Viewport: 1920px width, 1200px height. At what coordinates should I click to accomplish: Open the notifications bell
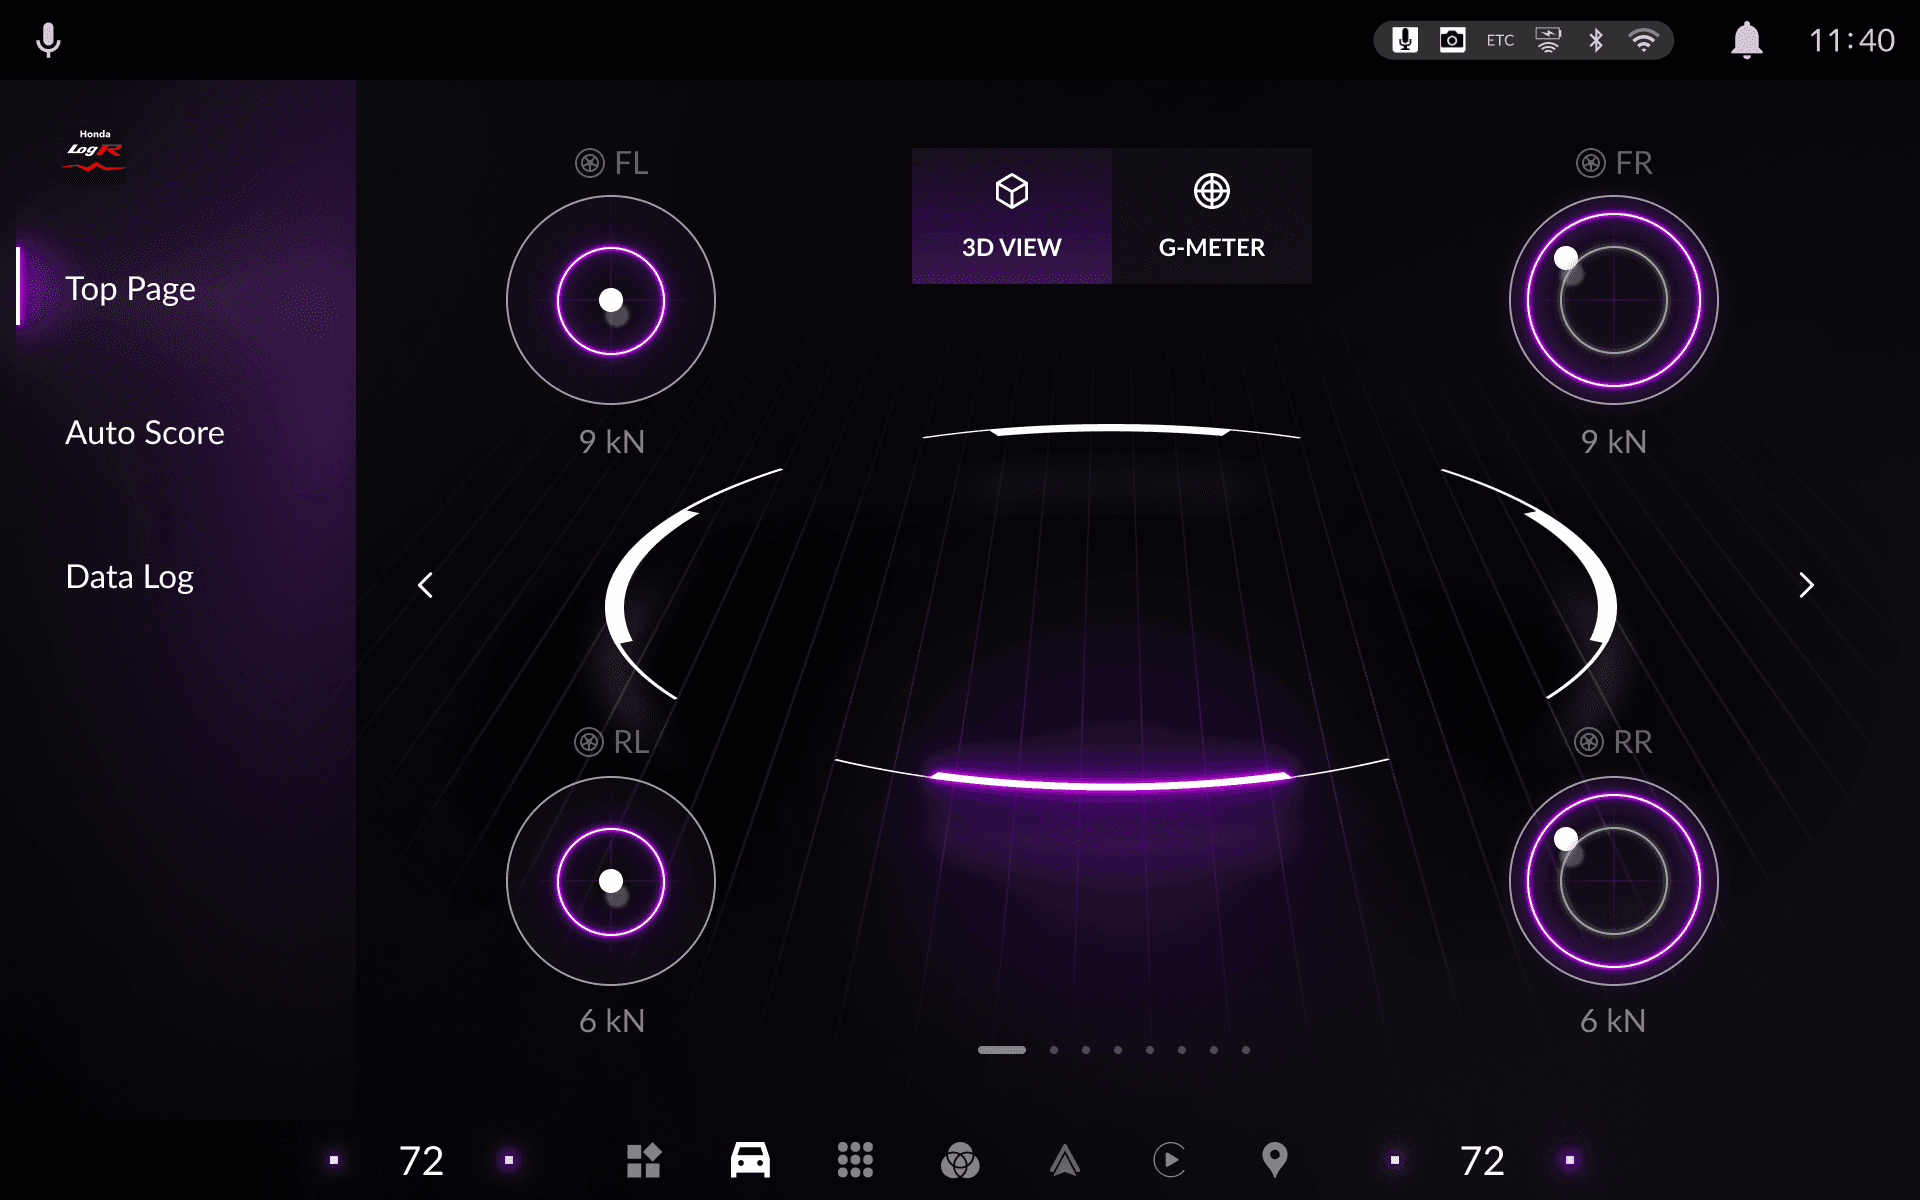1746,40
